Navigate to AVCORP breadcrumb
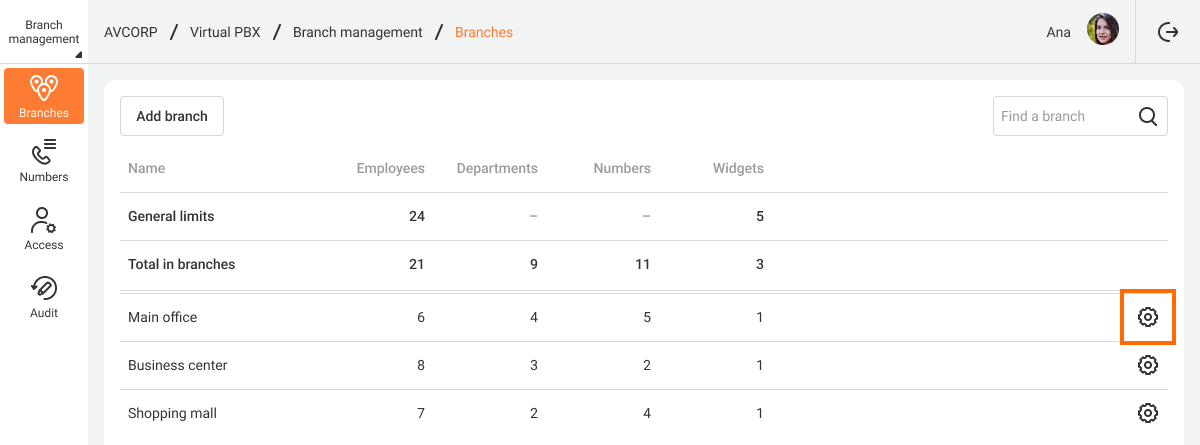 130,32
